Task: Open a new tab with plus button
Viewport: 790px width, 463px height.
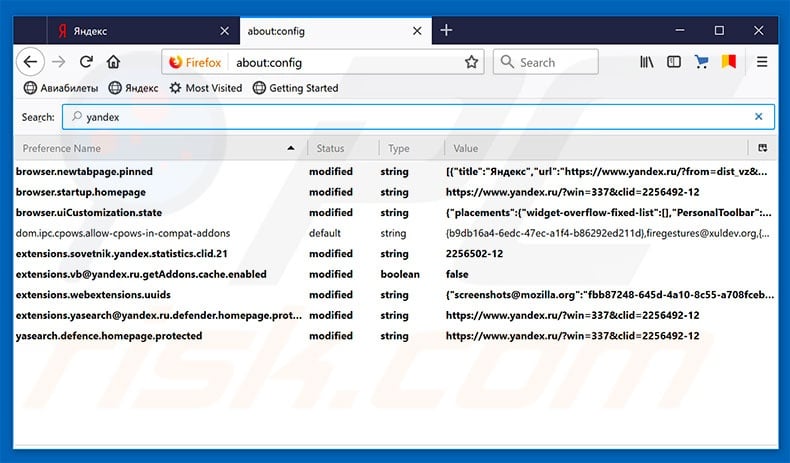Action: [x=446, y=31]
